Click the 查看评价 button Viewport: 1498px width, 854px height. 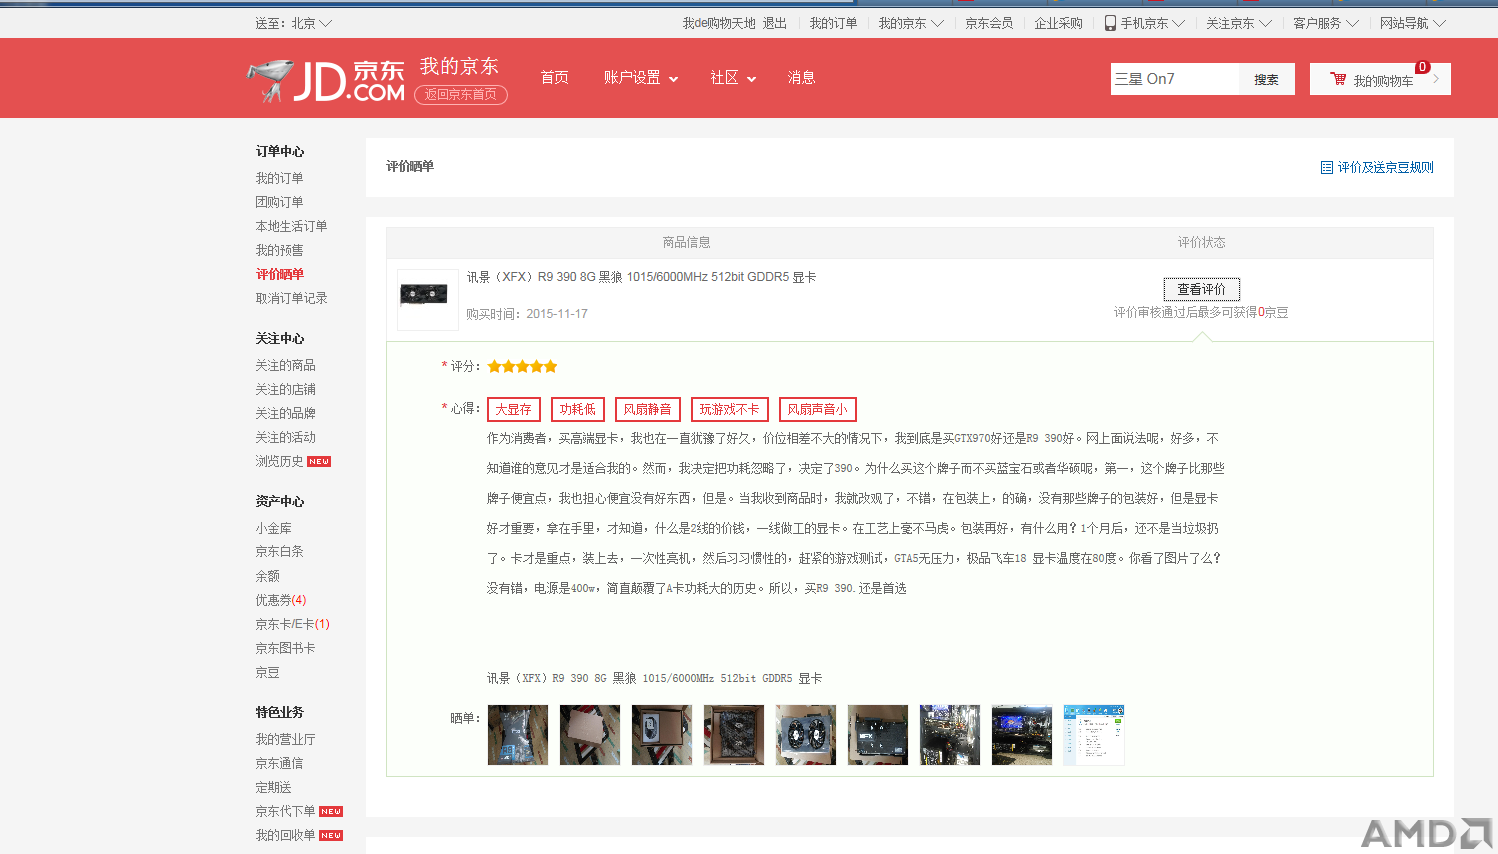tap(1202, 289)
